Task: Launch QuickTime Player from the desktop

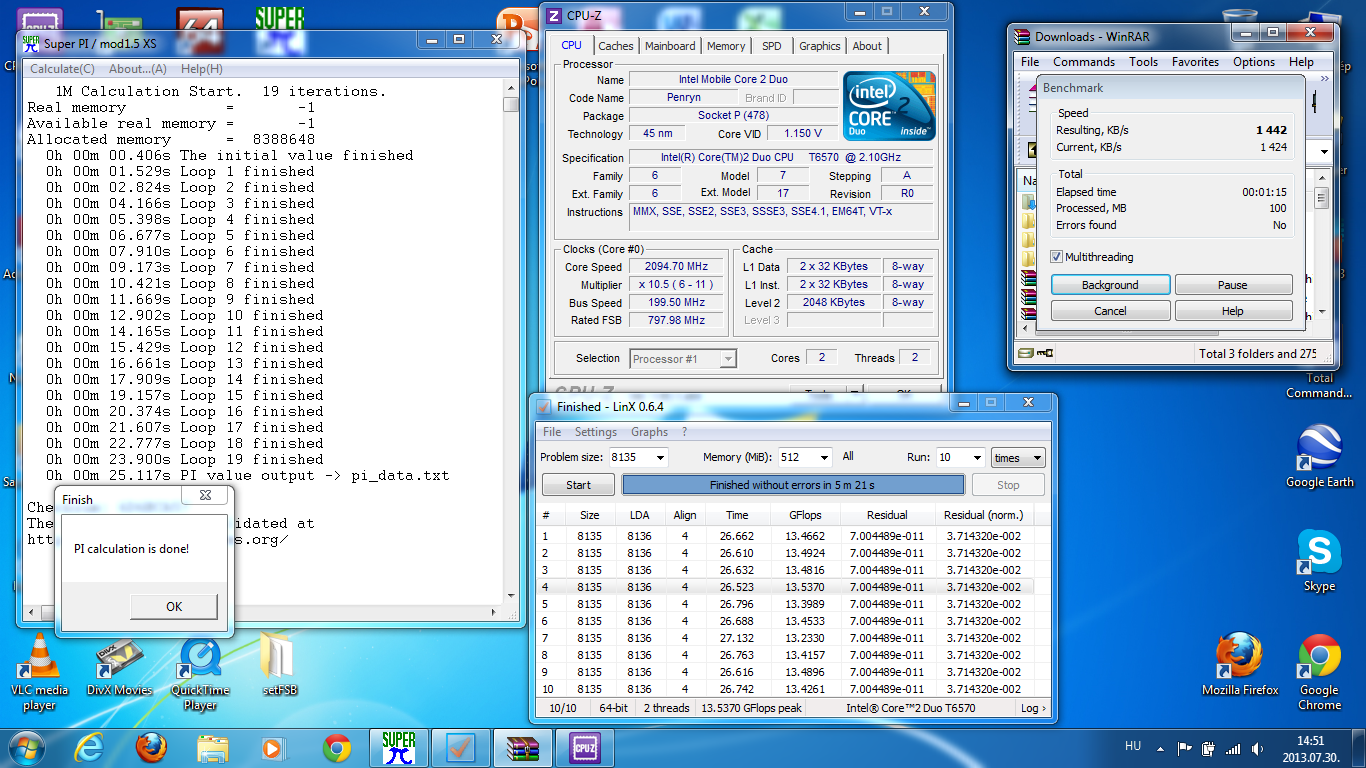Action: 200,673
